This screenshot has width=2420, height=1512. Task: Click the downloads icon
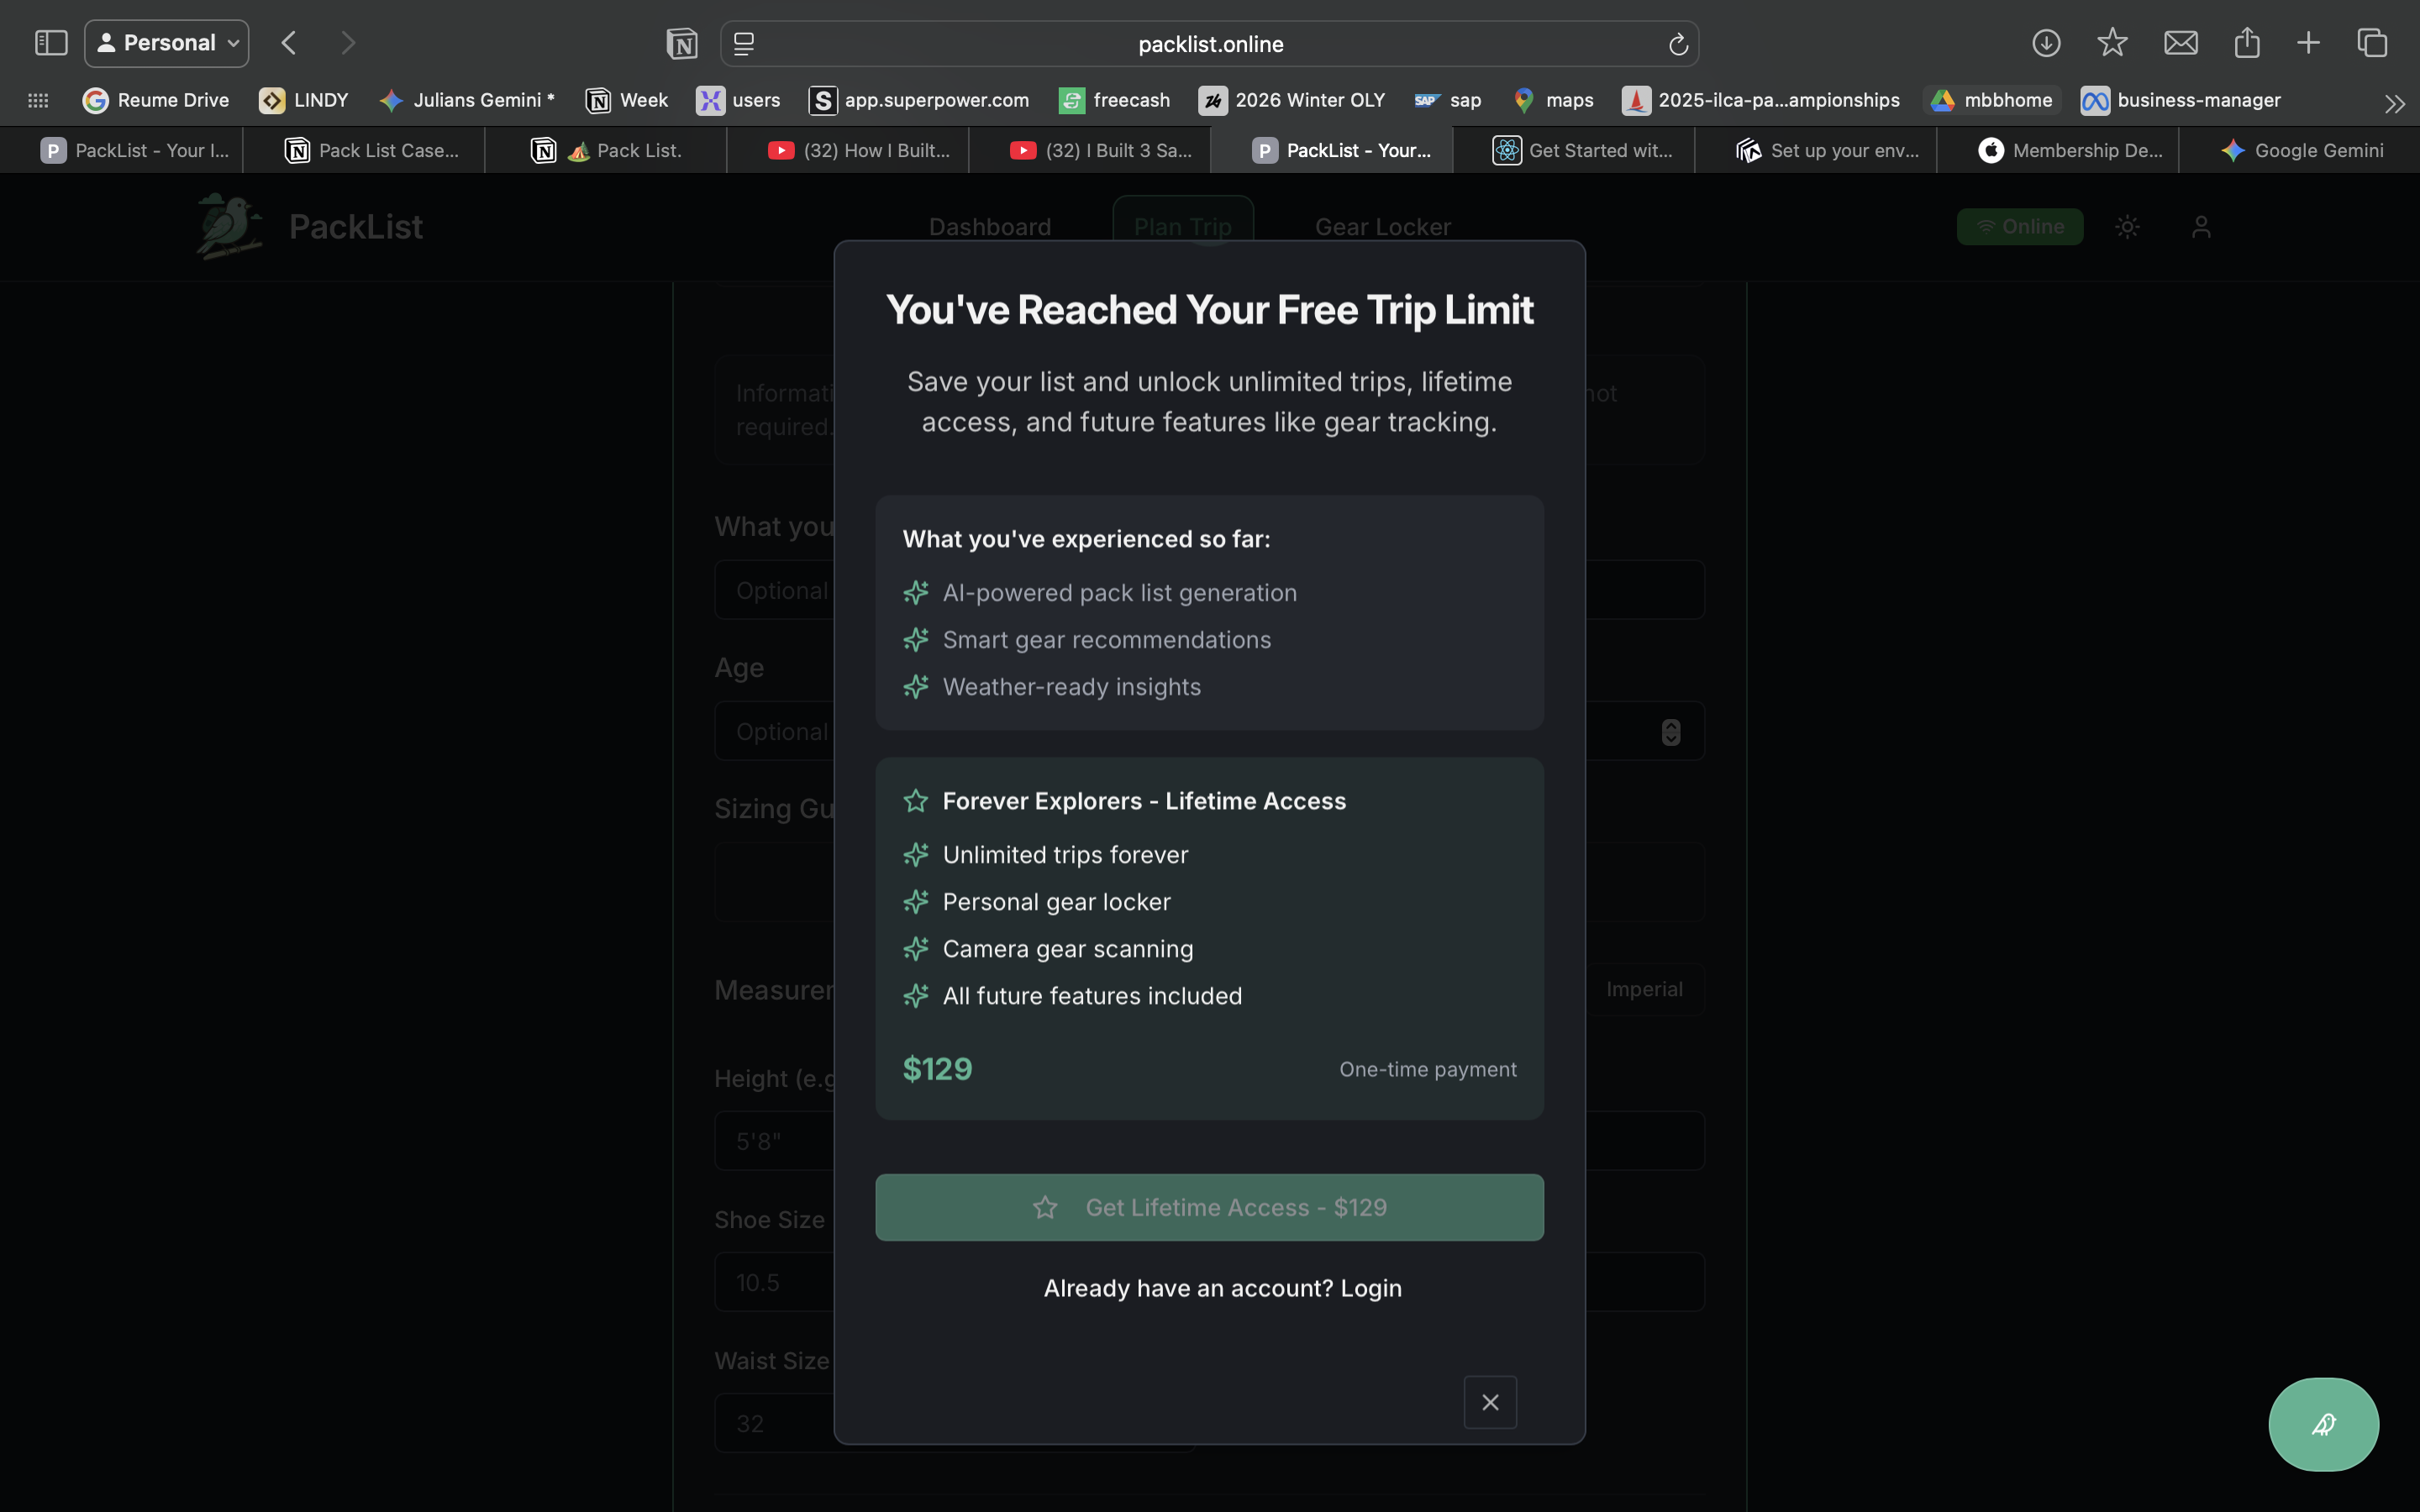point(2046,43)
